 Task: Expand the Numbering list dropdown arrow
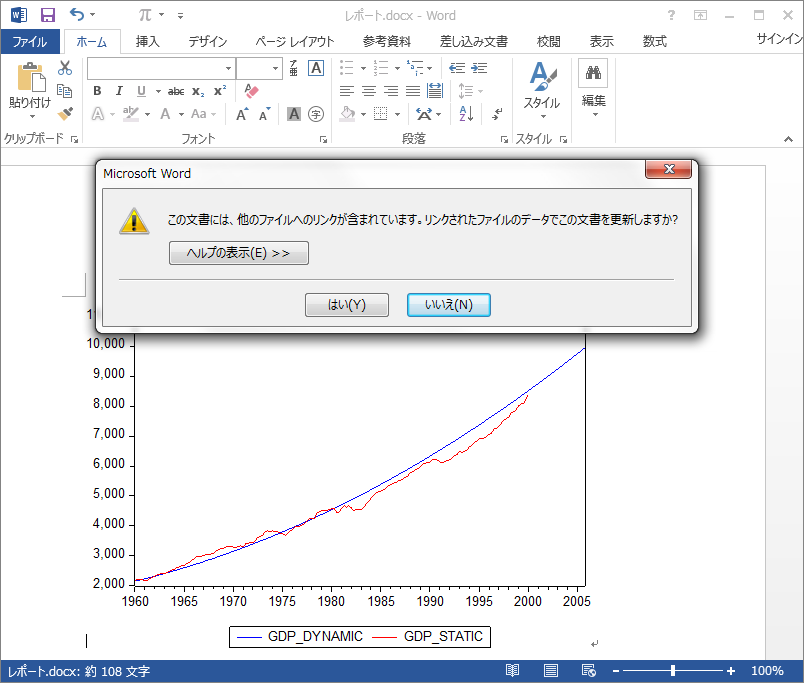point(397,68)
